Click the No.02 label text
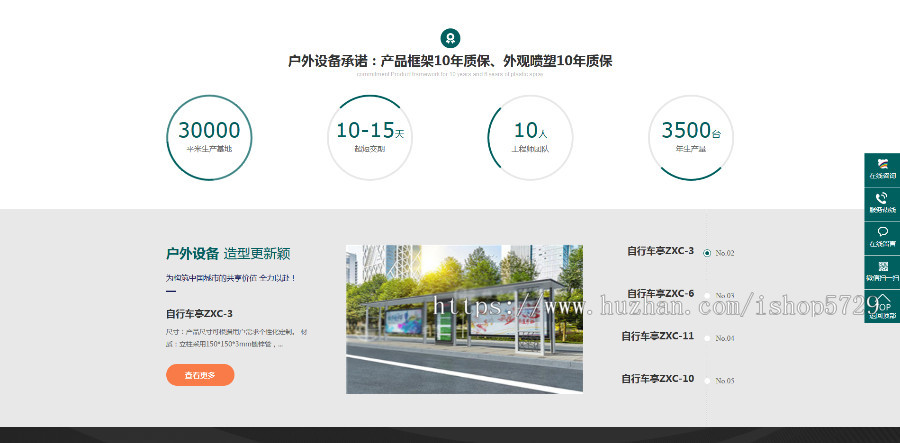This screenshot has width=900, height=443. [725, 253]
